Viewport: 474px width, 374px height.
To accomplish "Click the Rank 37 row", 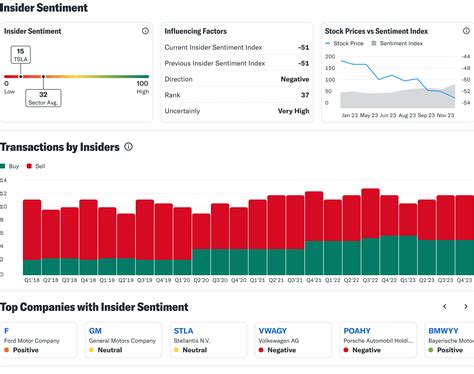I will pyautogui.click(x=237, y=95).
